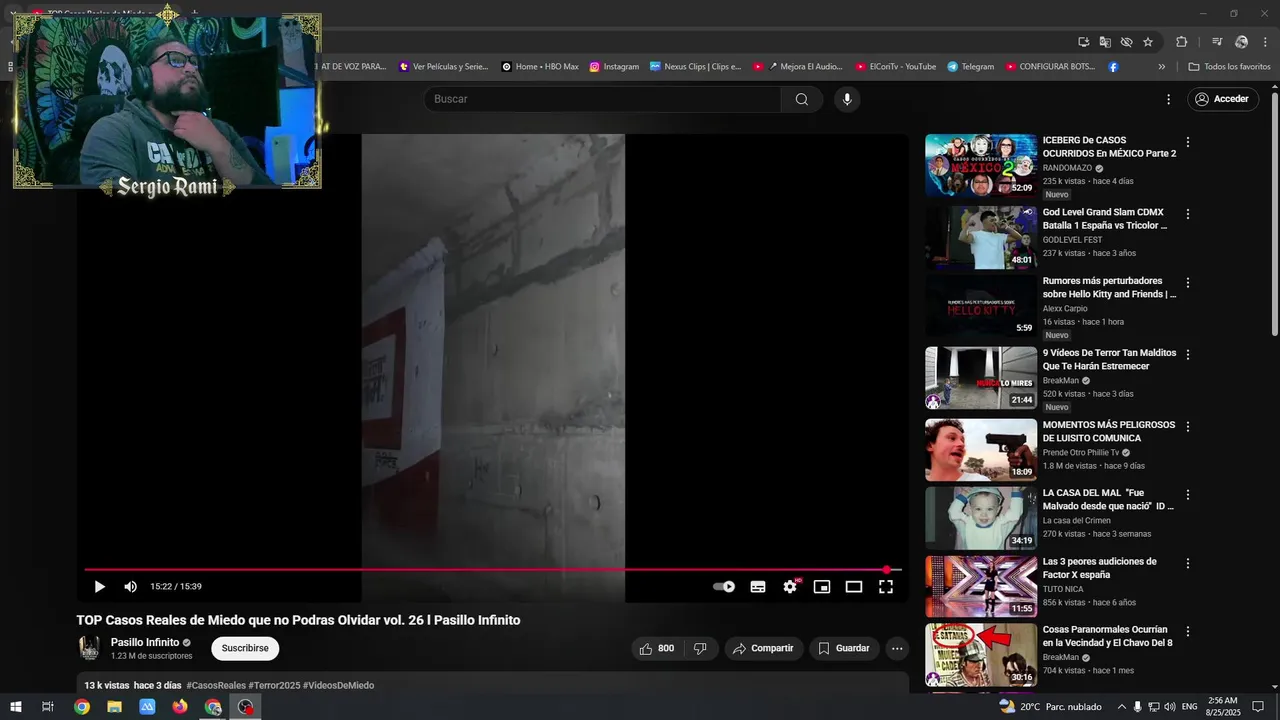Screen dimensions: 1280x720
Task: Switch to OBS Studio on taskbar
Action: pyautogui.click(x=246, y=707)
